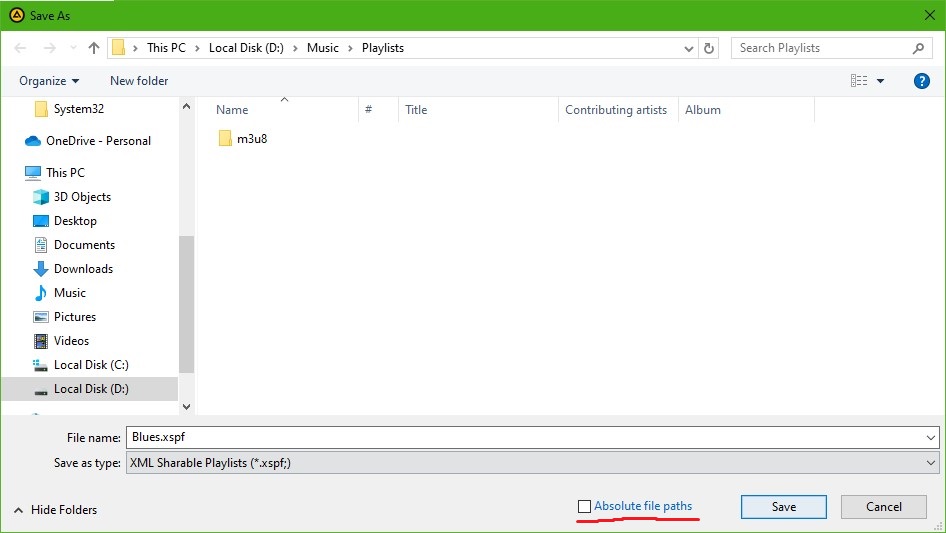This screenshot has width=946, height=533.
Task: Open the File name history dropdown arrow
Action: [x=931, y=437]
